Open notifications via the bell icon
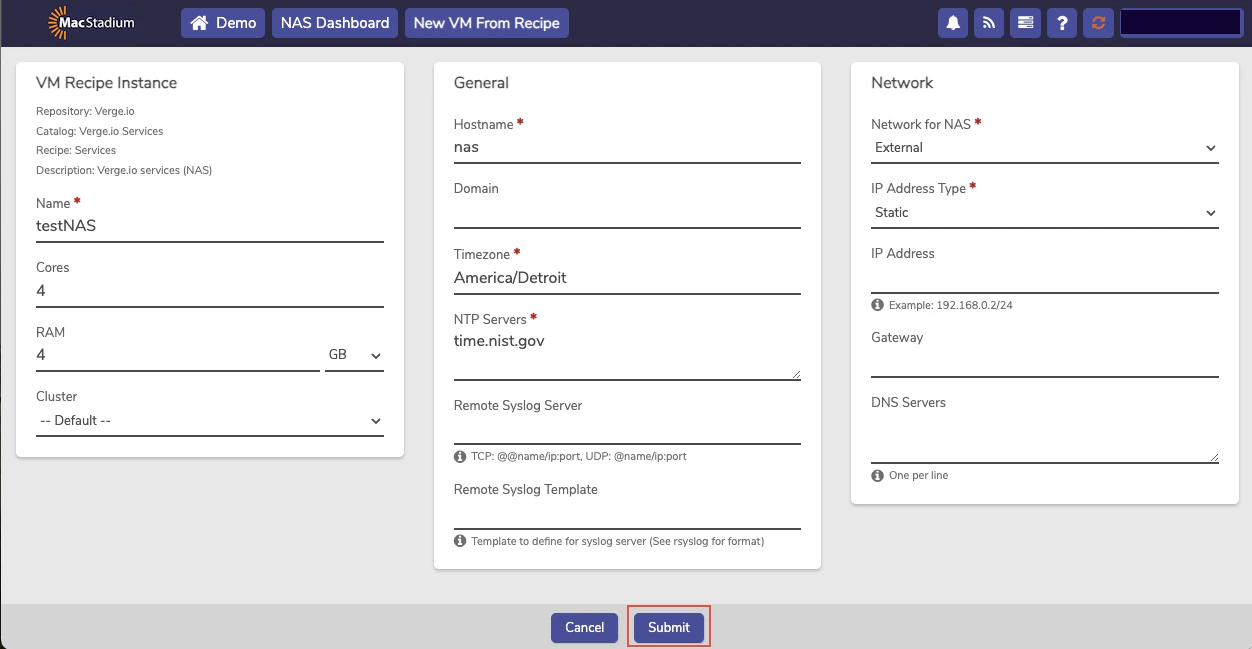The height and width of the screenshot is (649, 1252). [952, 22]
